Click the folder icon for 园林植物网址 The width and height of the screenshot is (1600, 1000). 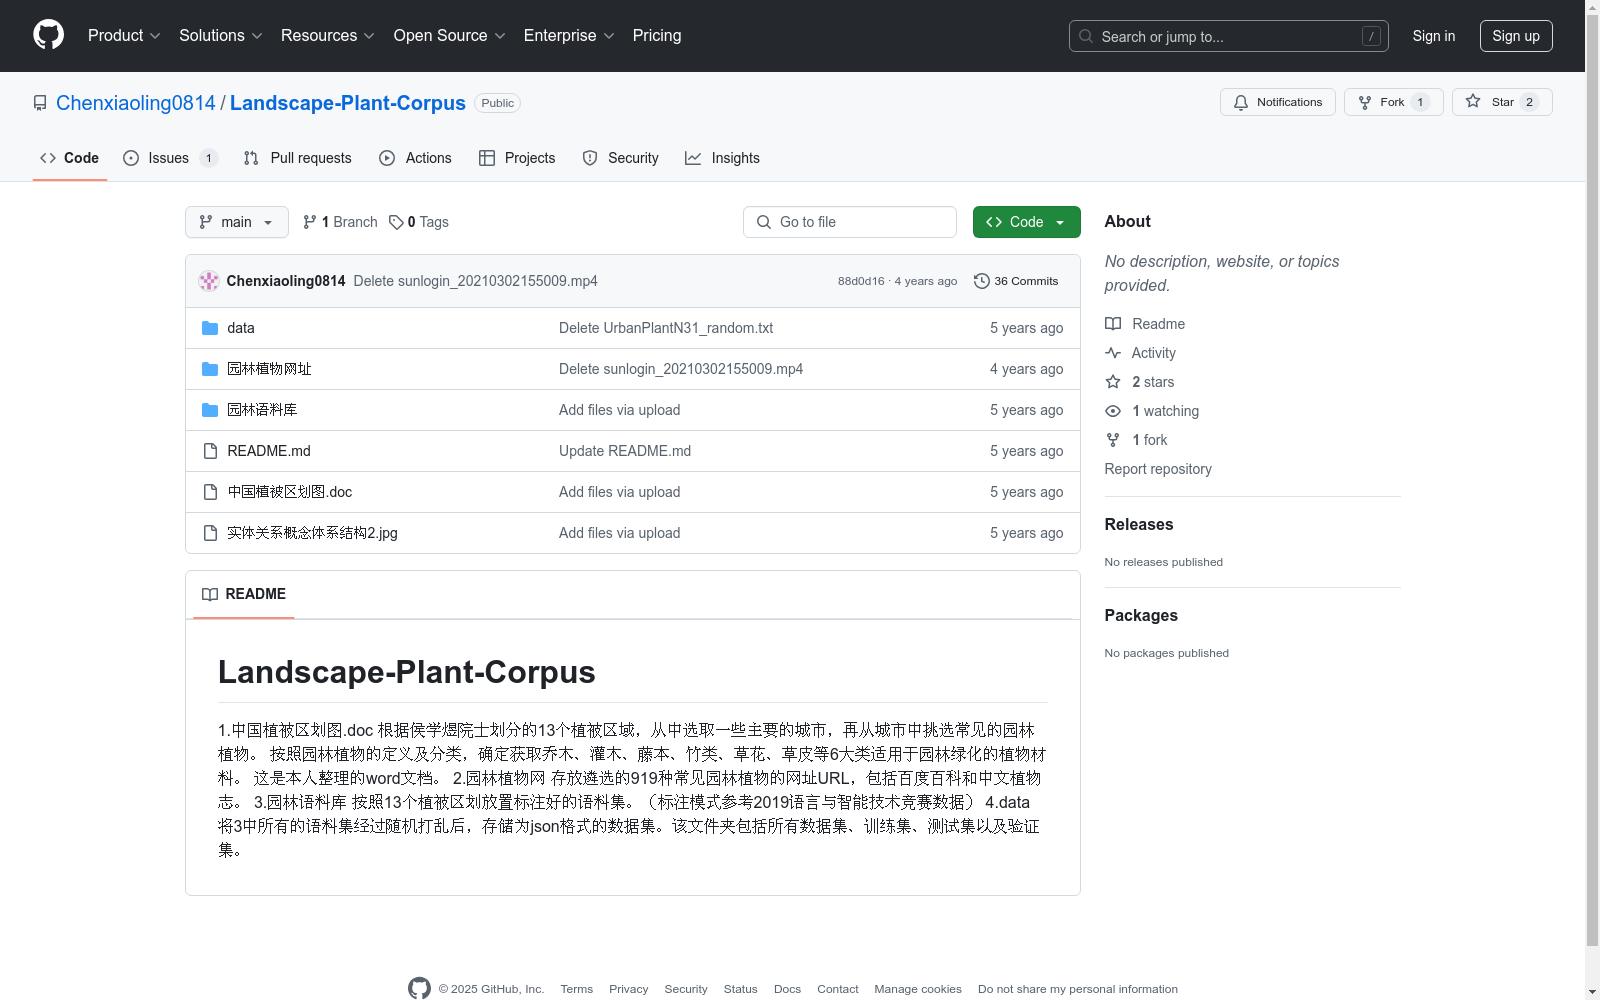210,369
